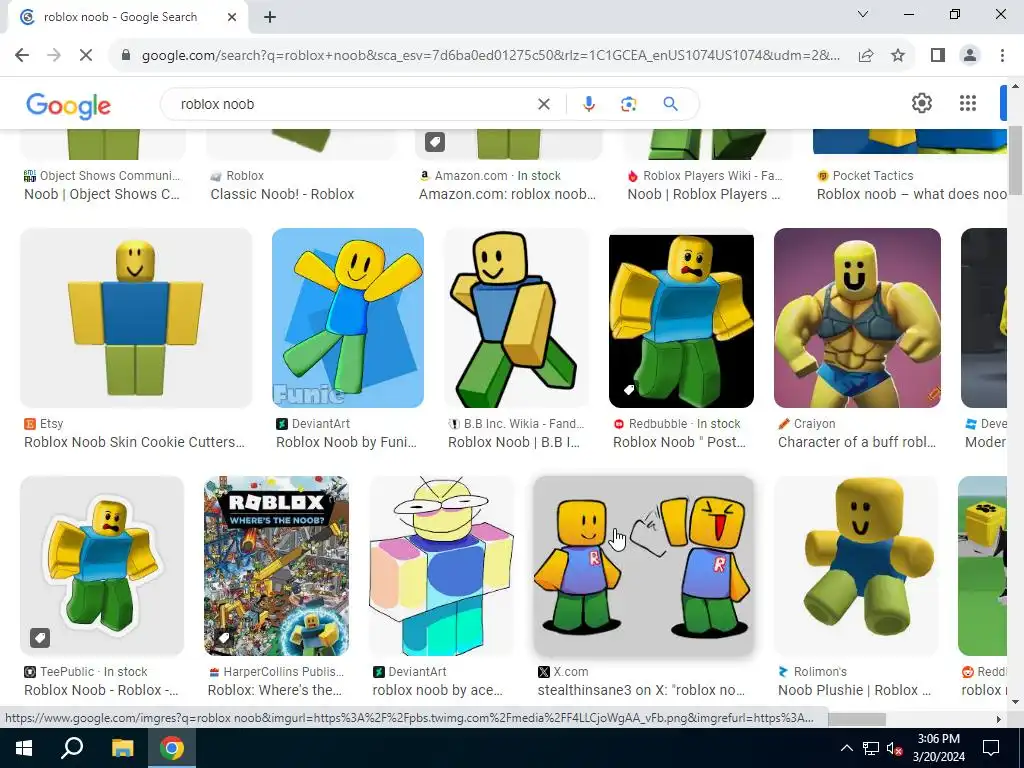Open the Roblox Where's the Noob book image
The width and height of the screenshot is (1024, 768).
click(276, 566)
